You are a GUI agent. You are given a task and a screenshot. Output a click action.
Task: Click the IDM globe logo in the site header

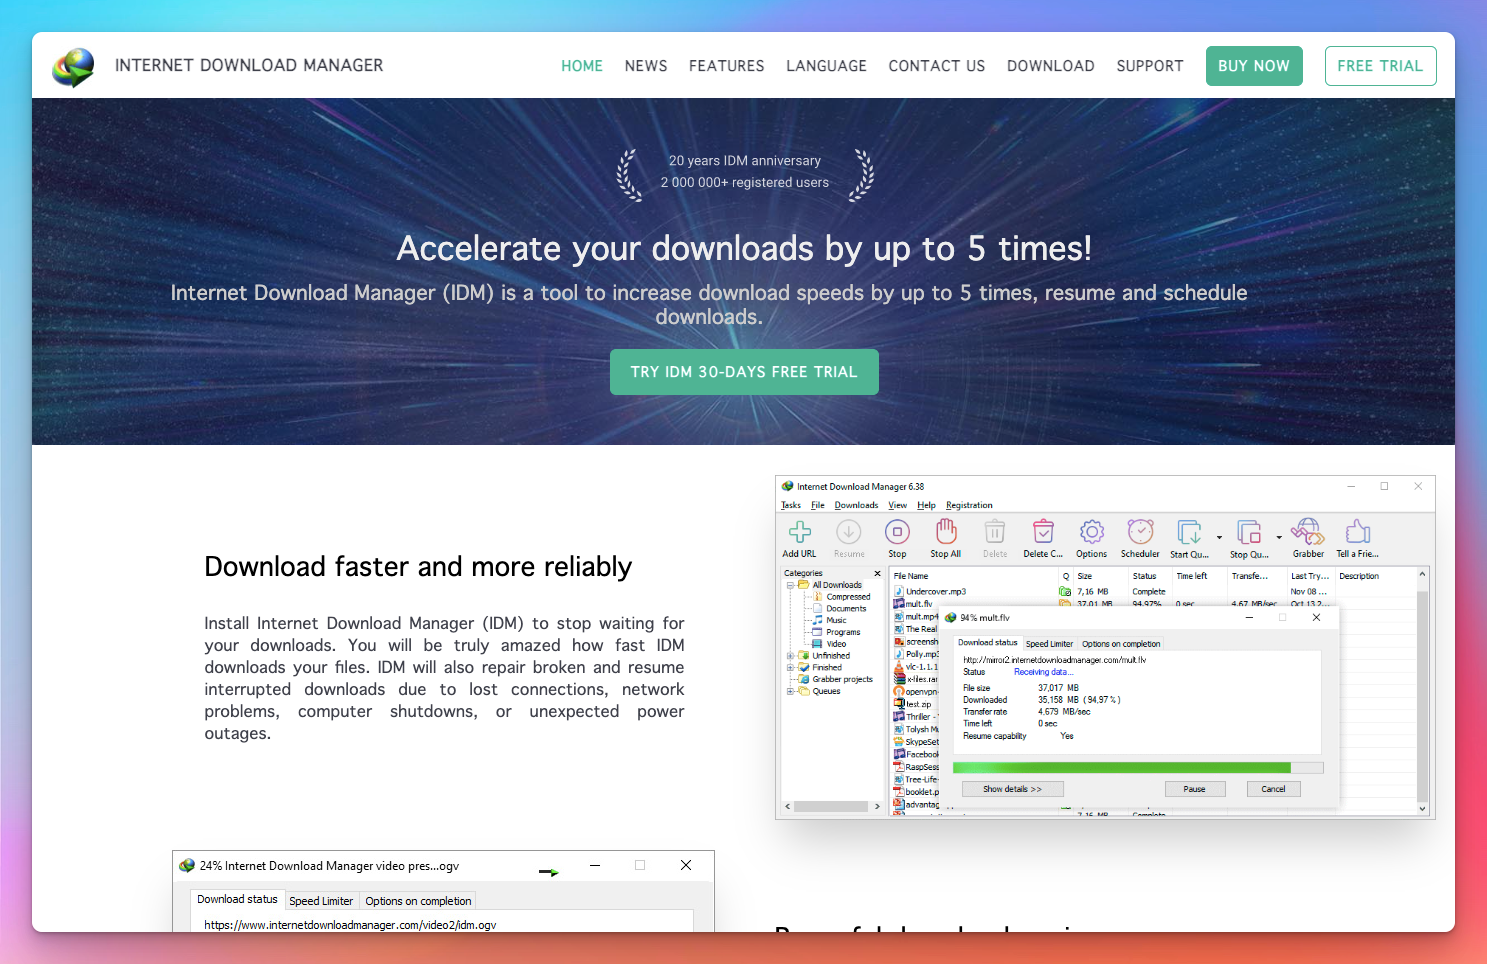point(74,66)
